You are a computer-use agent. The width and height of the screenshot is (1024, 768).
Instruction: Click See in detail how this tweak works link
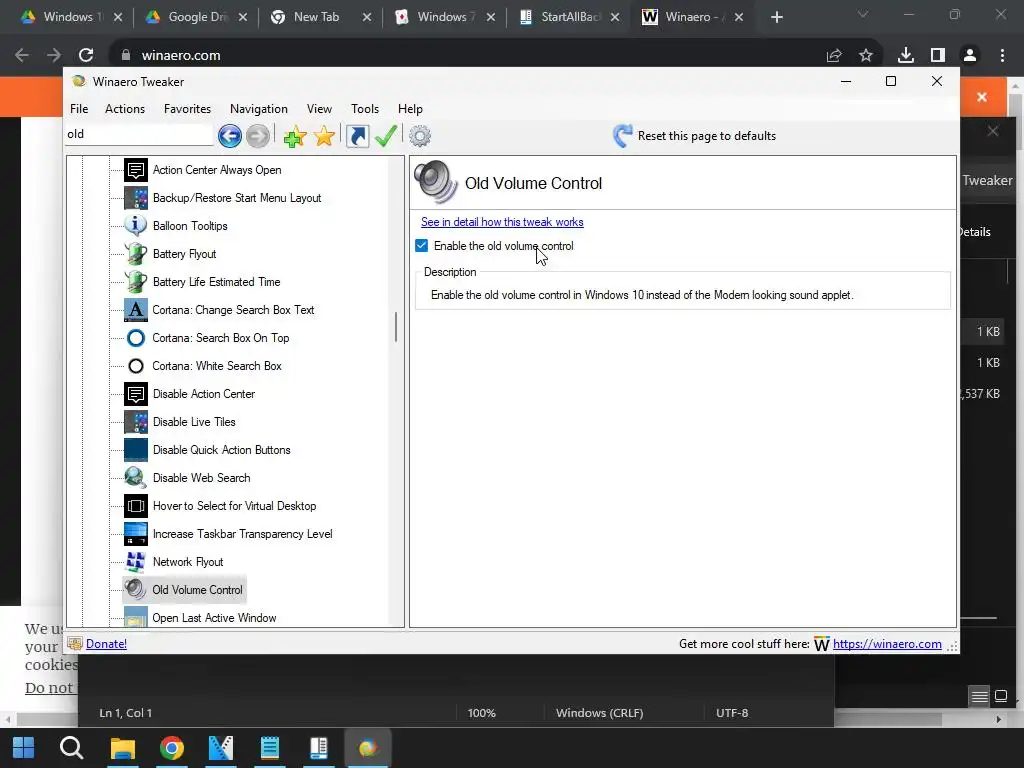(502, 222)
